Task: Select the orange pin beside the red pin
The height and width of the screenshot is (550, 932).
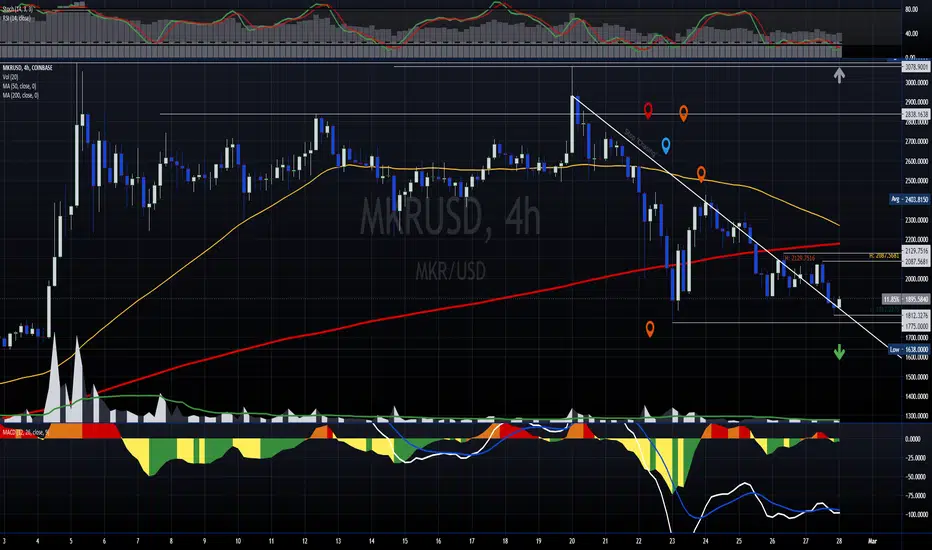Action: (684, 113)
